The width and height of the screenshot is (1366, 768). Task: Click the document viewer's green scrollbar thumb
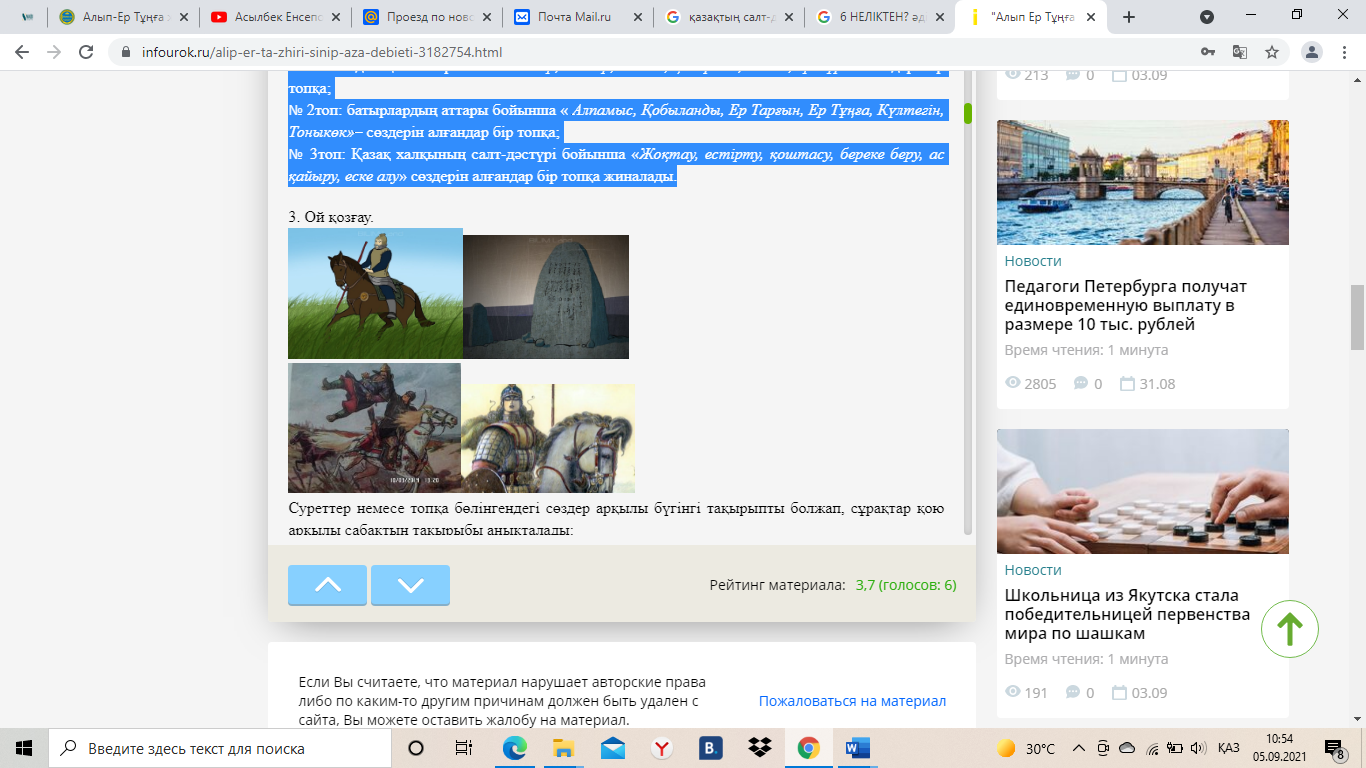(968, 113)
